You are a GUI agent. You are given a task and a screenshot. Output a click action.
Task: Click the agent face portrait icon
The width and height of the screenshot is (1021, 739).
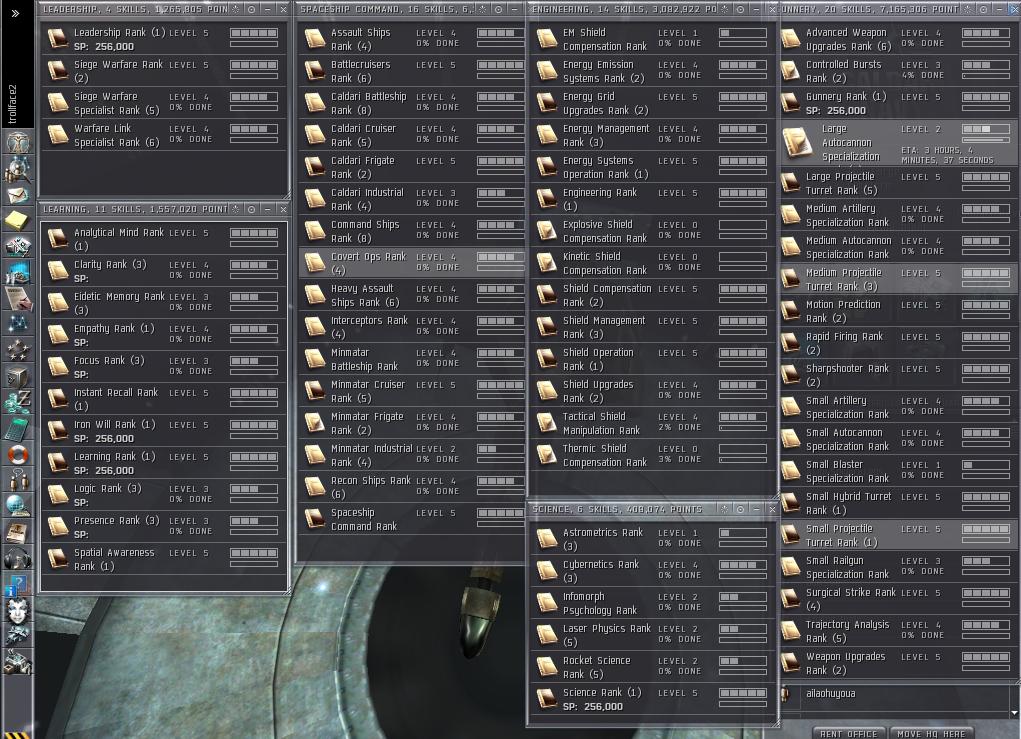[18, 610]
